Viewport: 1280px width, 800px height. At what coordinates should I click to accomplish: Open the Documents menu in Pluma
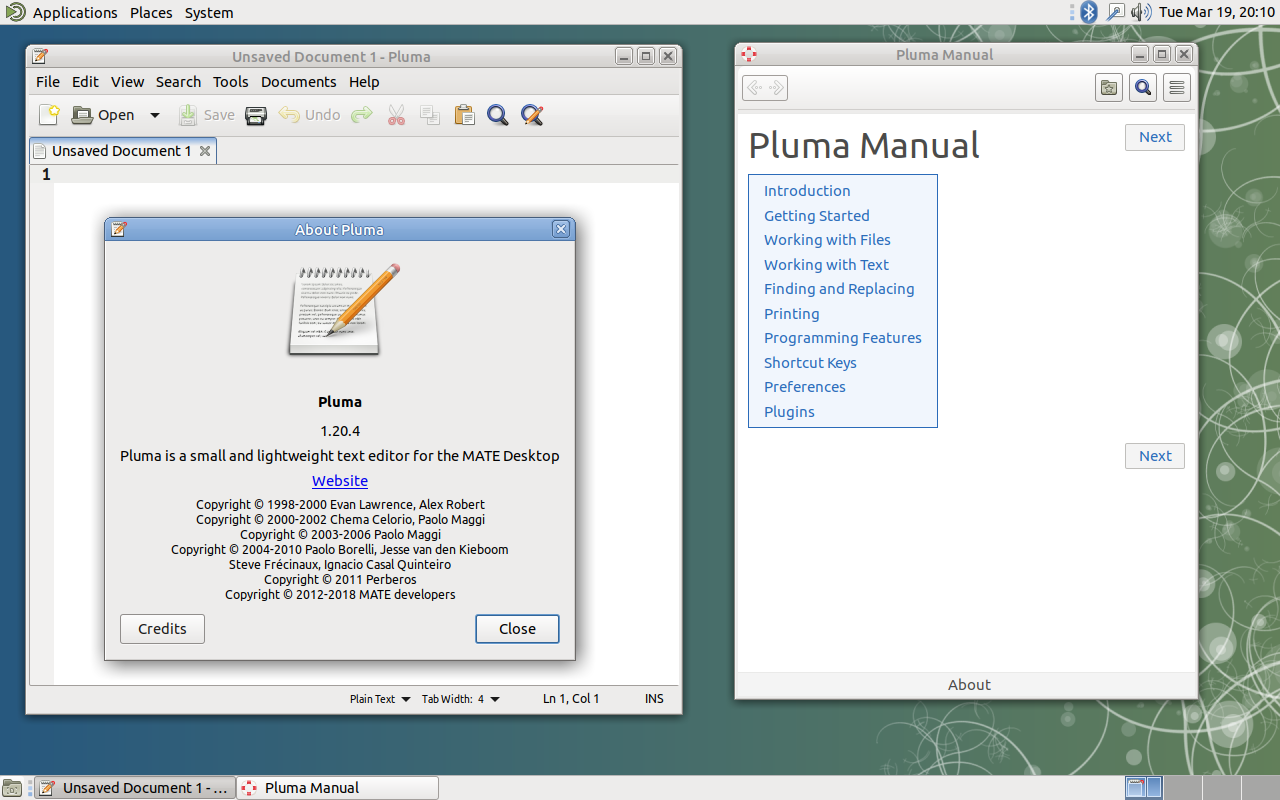(298, 82)
